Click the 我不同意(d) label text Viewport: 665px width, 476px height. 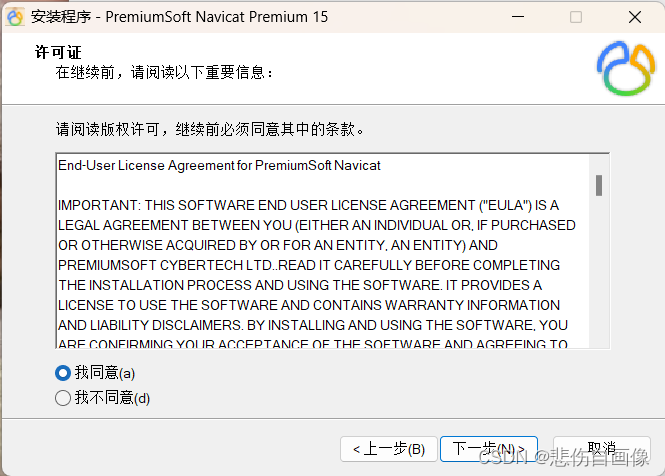pyautogui.click(x=112, y=398)
